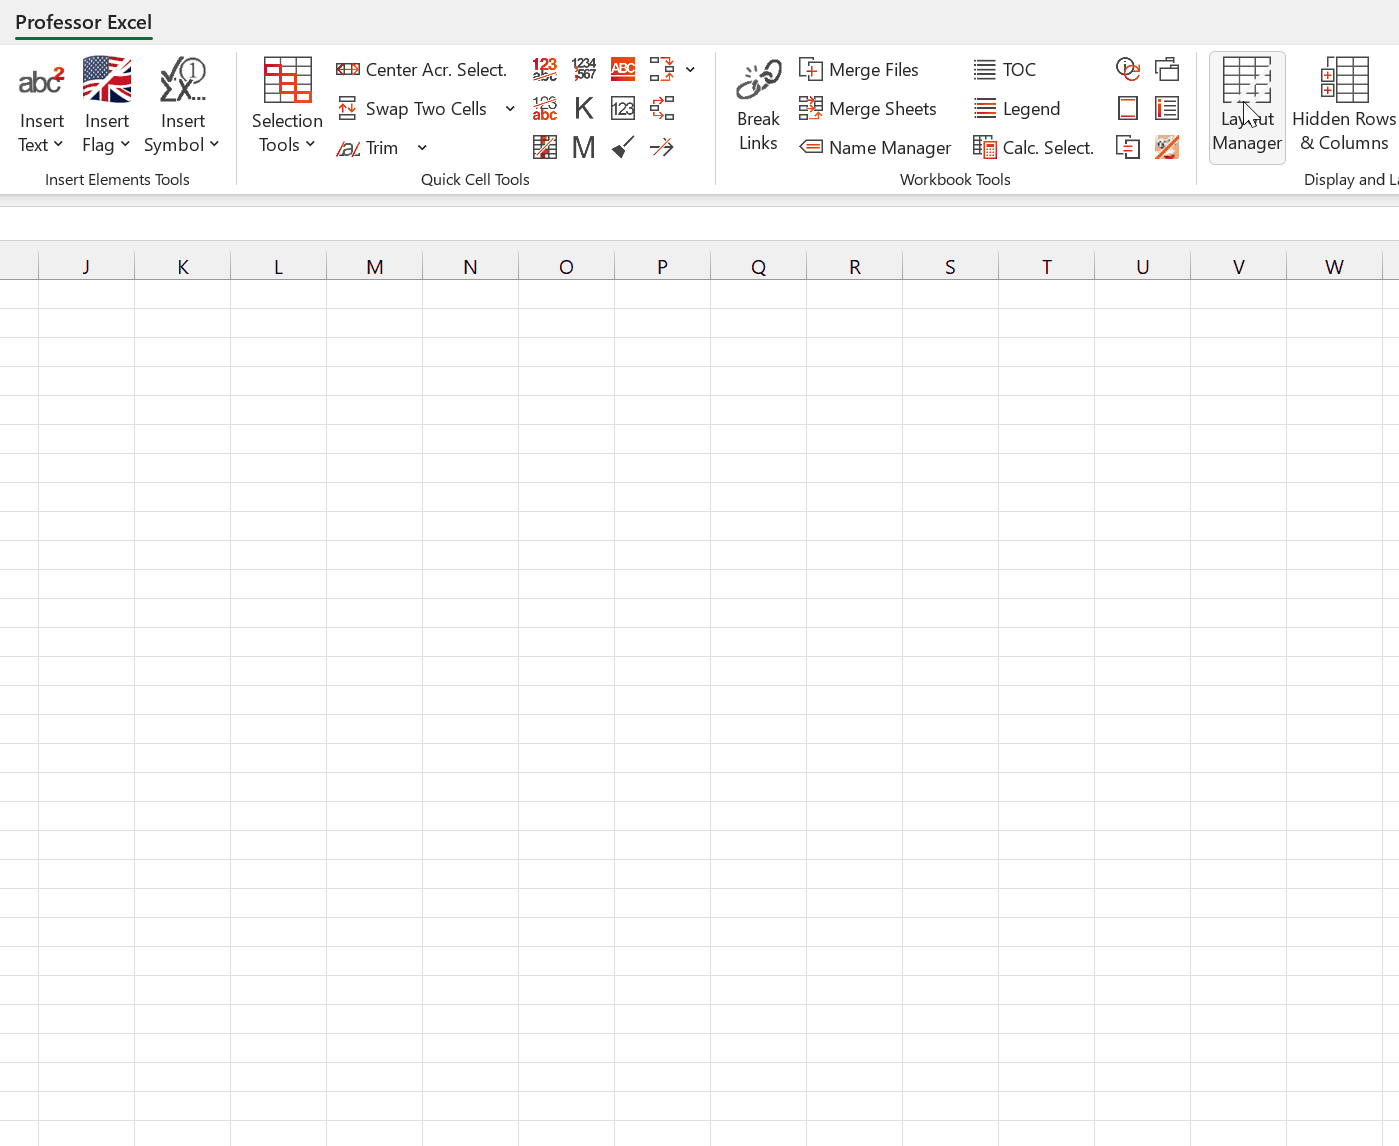Click the M millions format icon
Image resolution: width=1399 pixels, height=1146 pixels.
[584, 147]
